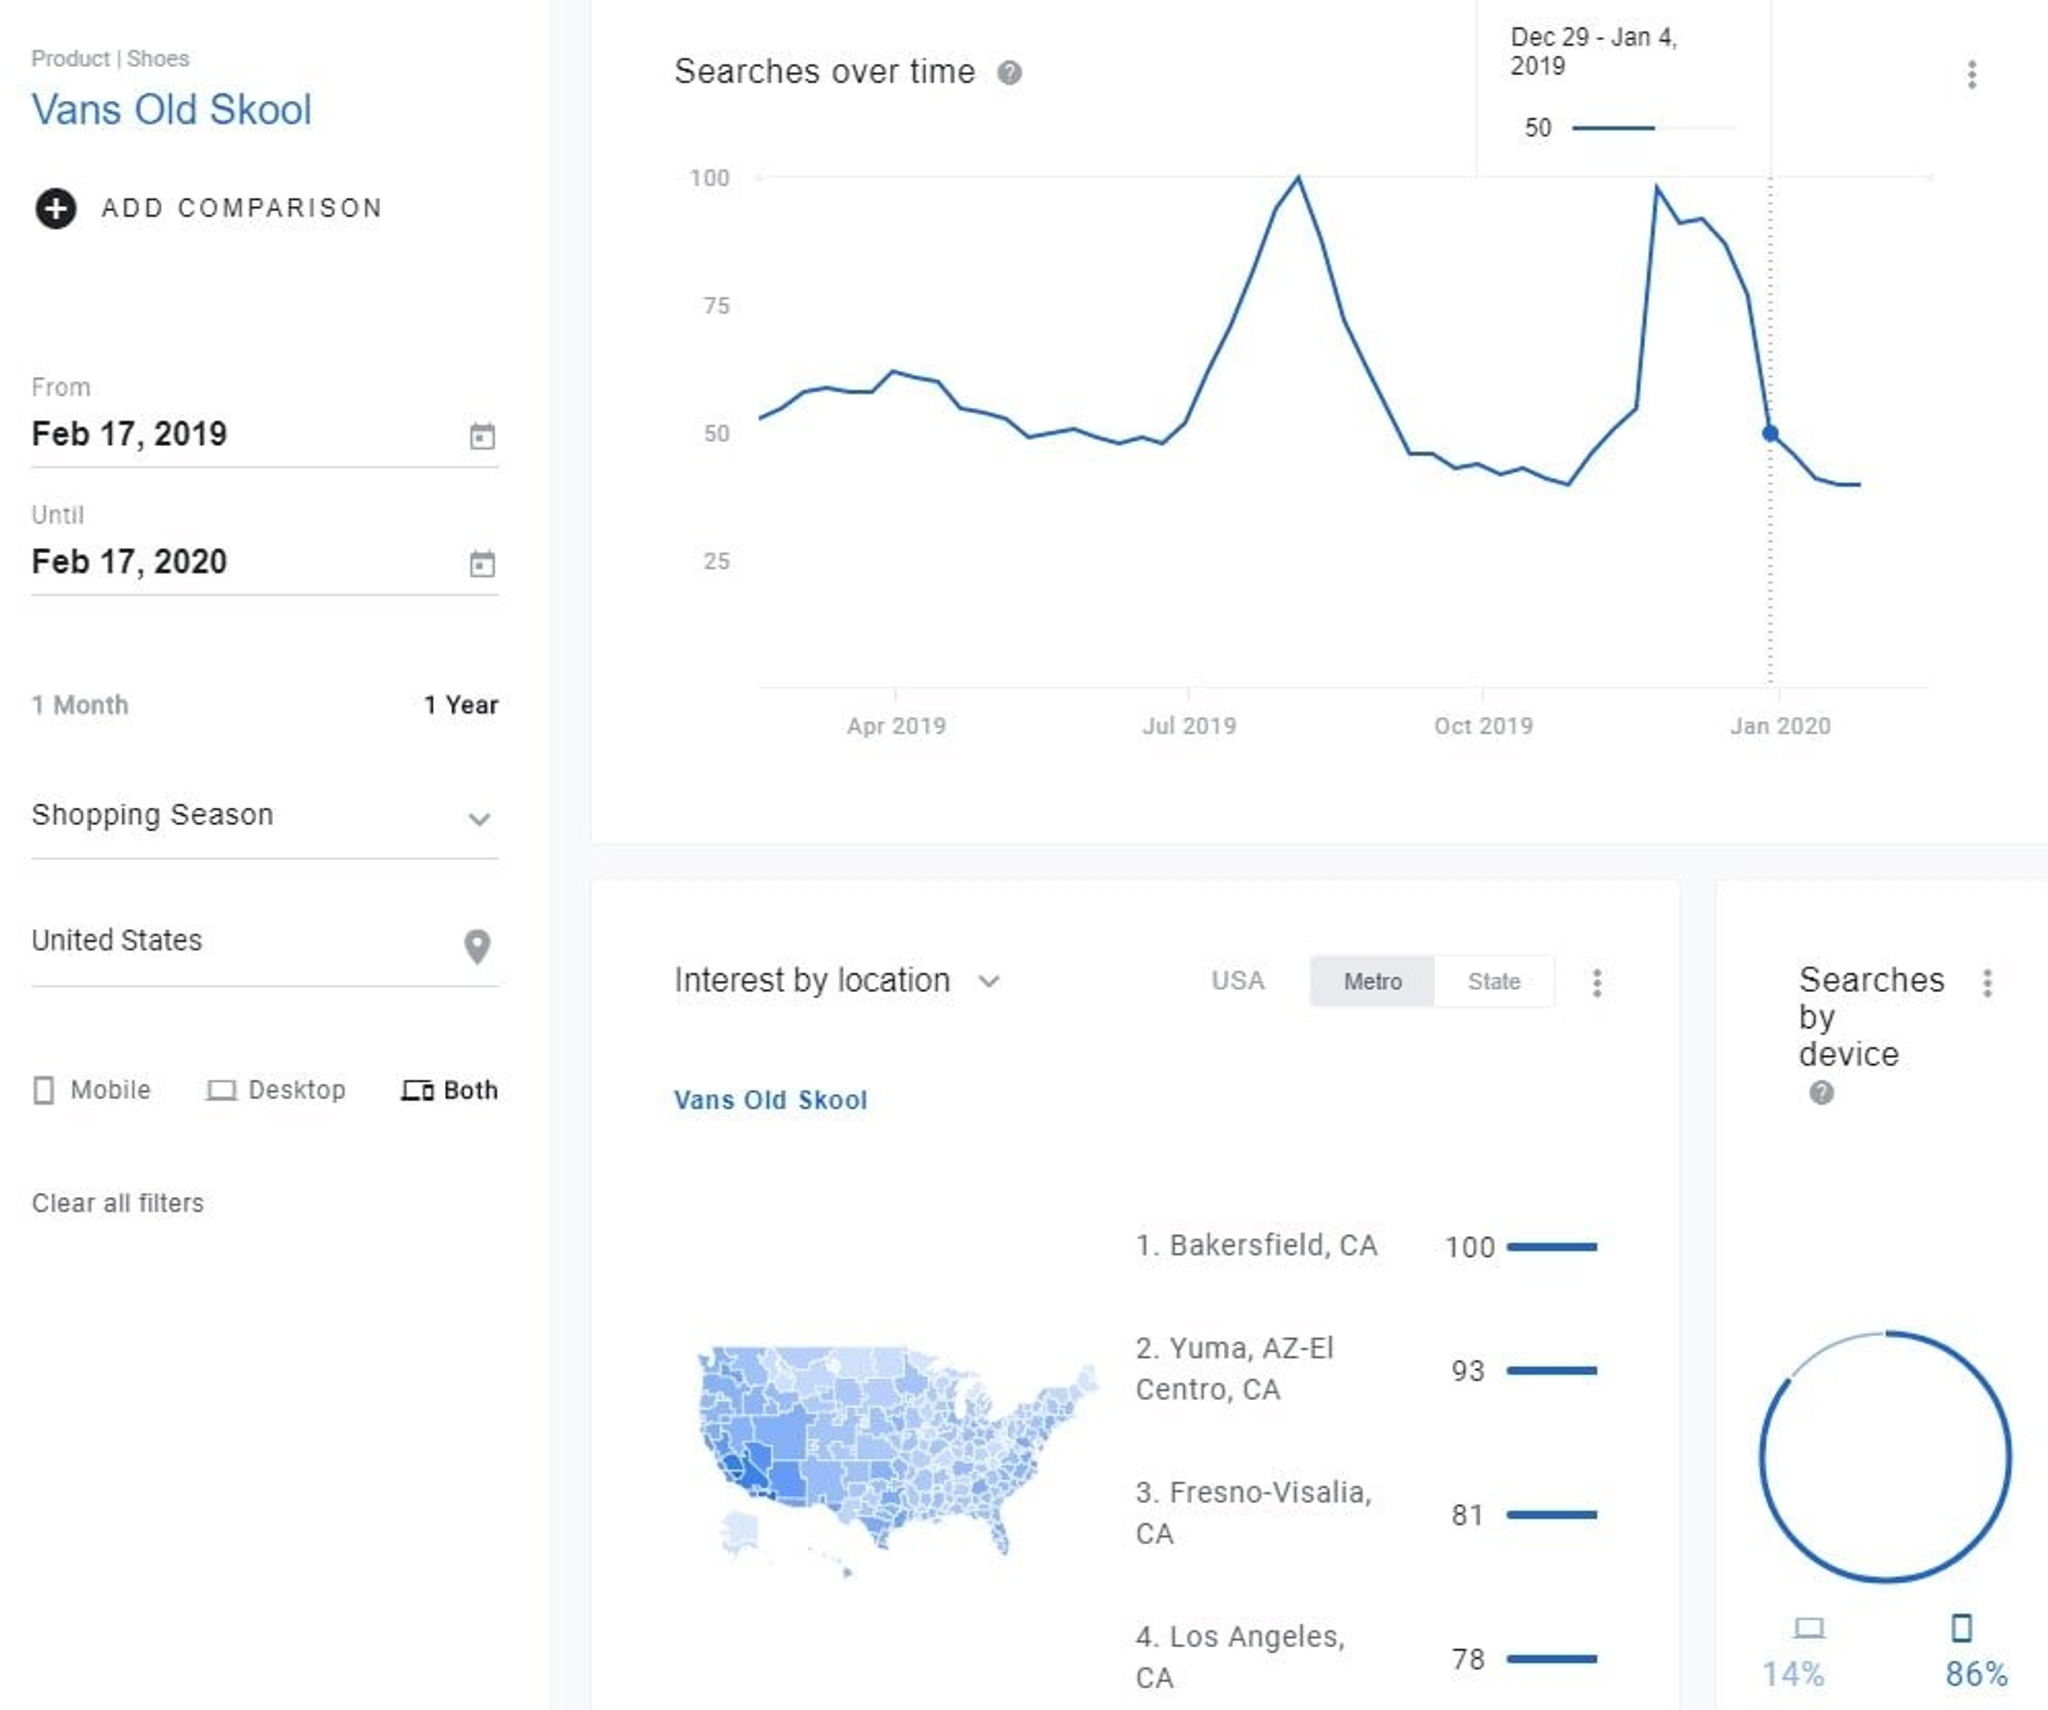The height and width of the screenshot is (1710, 2048).
Task: Open three-dot menu of Searches by device
Action: (1987, 982)
